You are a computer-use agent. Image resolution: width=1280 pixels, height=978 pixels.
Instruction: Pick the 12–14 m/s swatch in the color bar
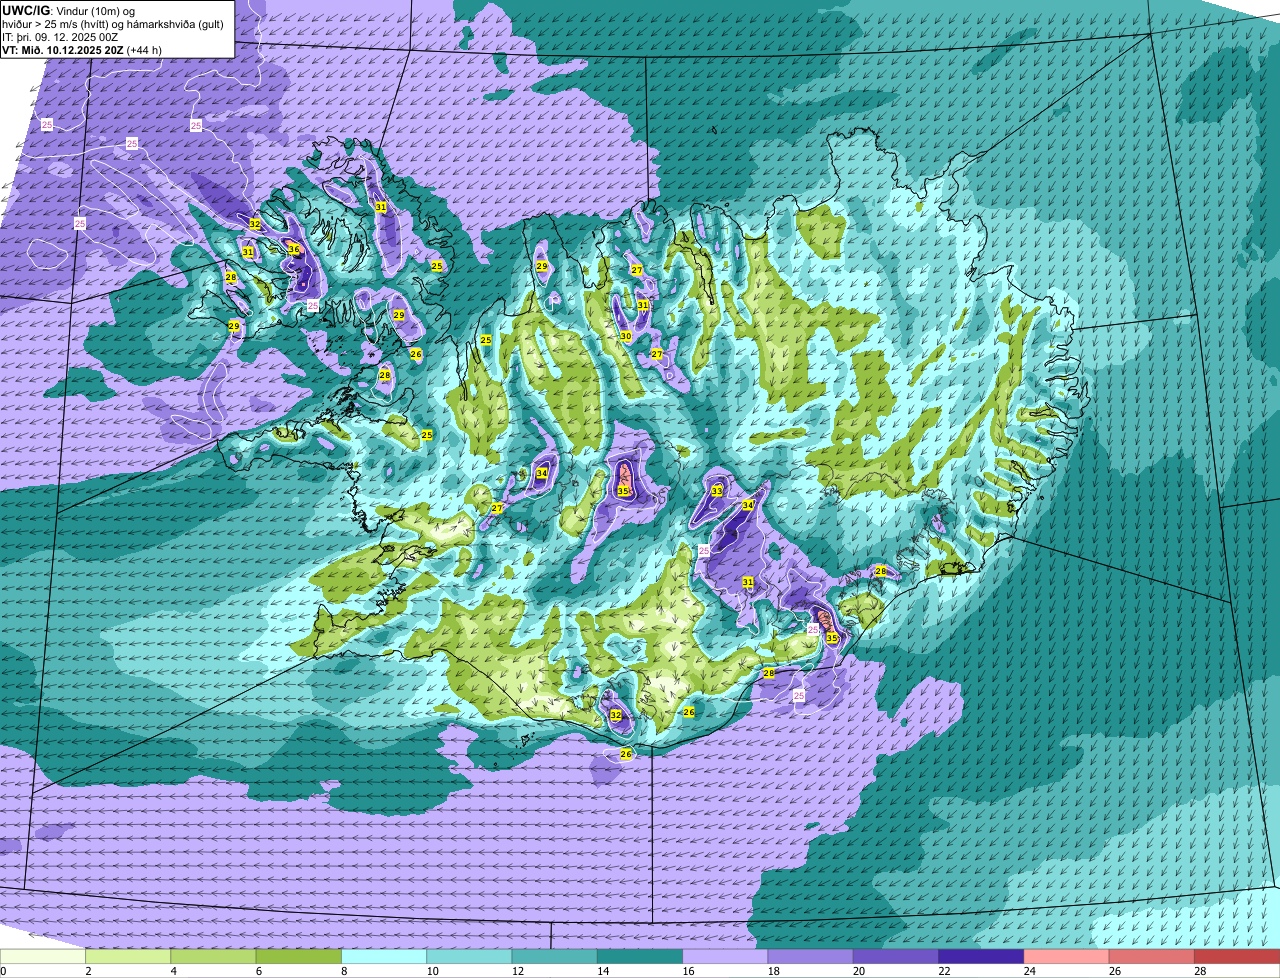pos(554,957)
